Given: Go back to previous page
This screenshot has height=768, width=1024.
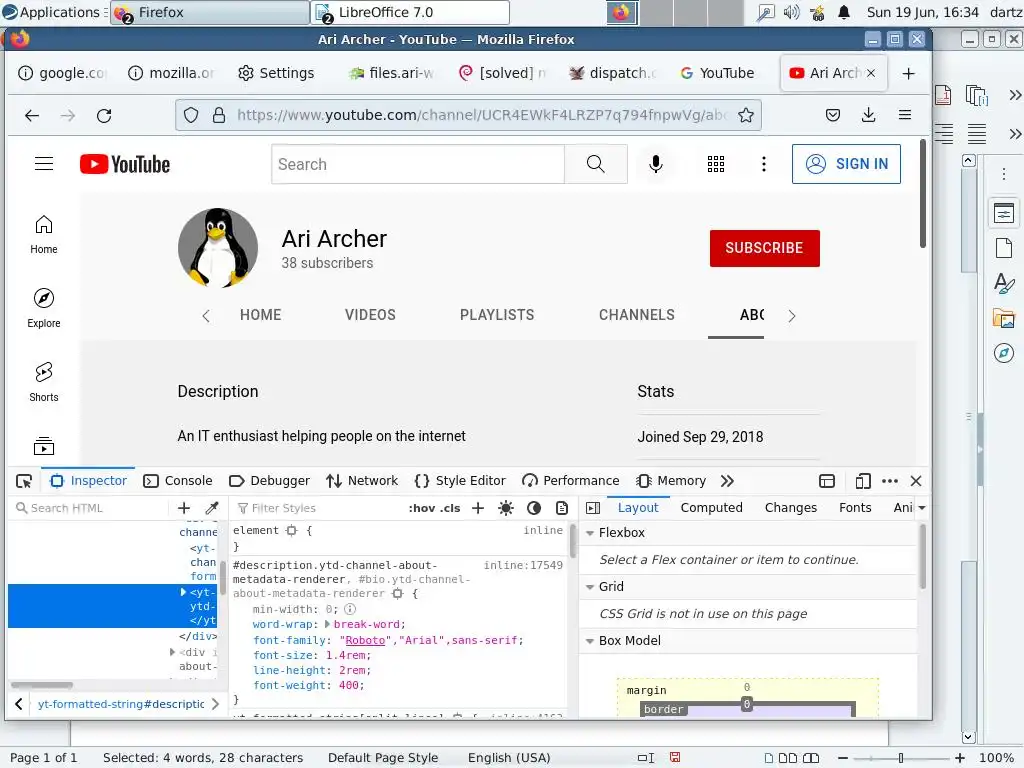Looking at the screenshot, I should [31, 116].
